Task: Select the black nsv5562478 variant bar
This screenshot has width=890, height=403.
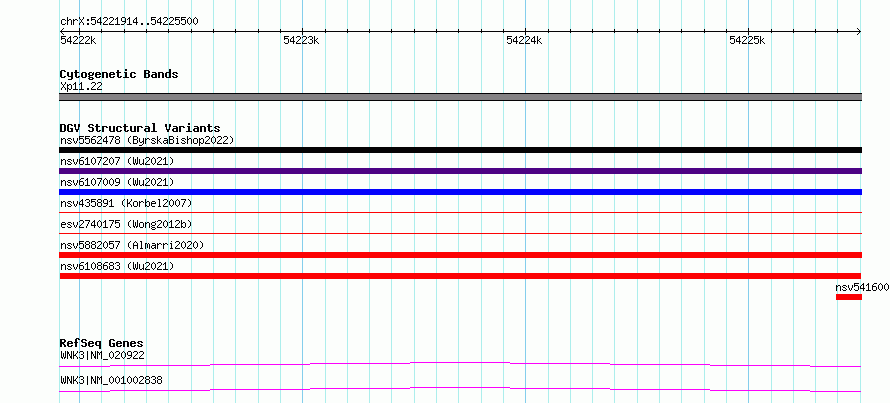Action: (x=460, y=150)
